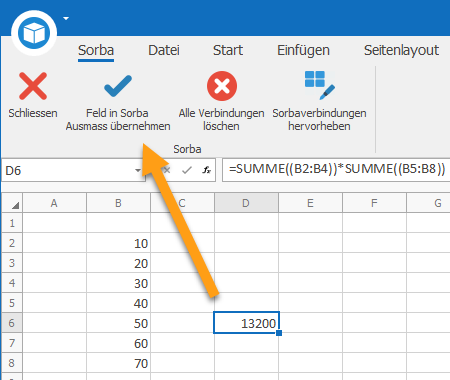Click the formula bar confirm checkmark icon
450x380 pixels.
[187, 170]
